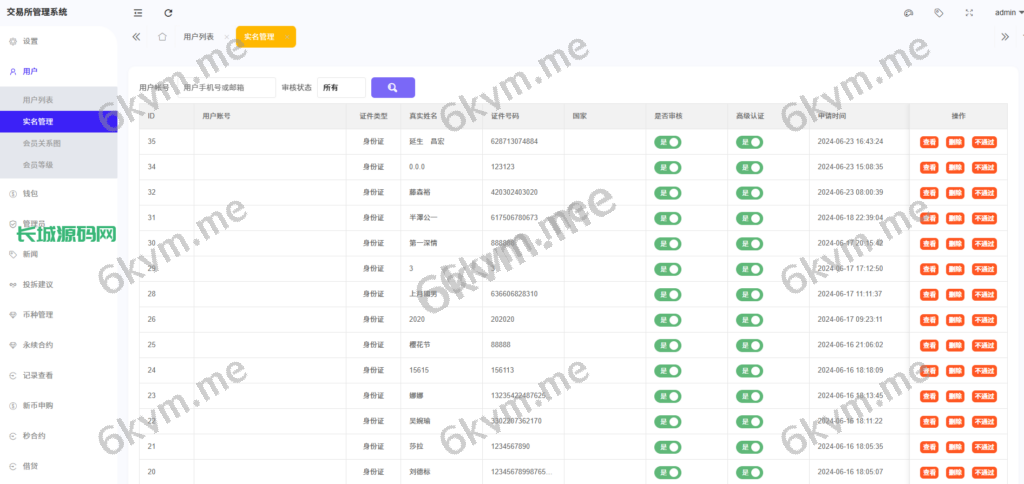Image resolution: width=1024 pixels, height=484 pixels.
Task: Toggle 高级认证 switch for ID 32
Action: (x=749, y=193)
